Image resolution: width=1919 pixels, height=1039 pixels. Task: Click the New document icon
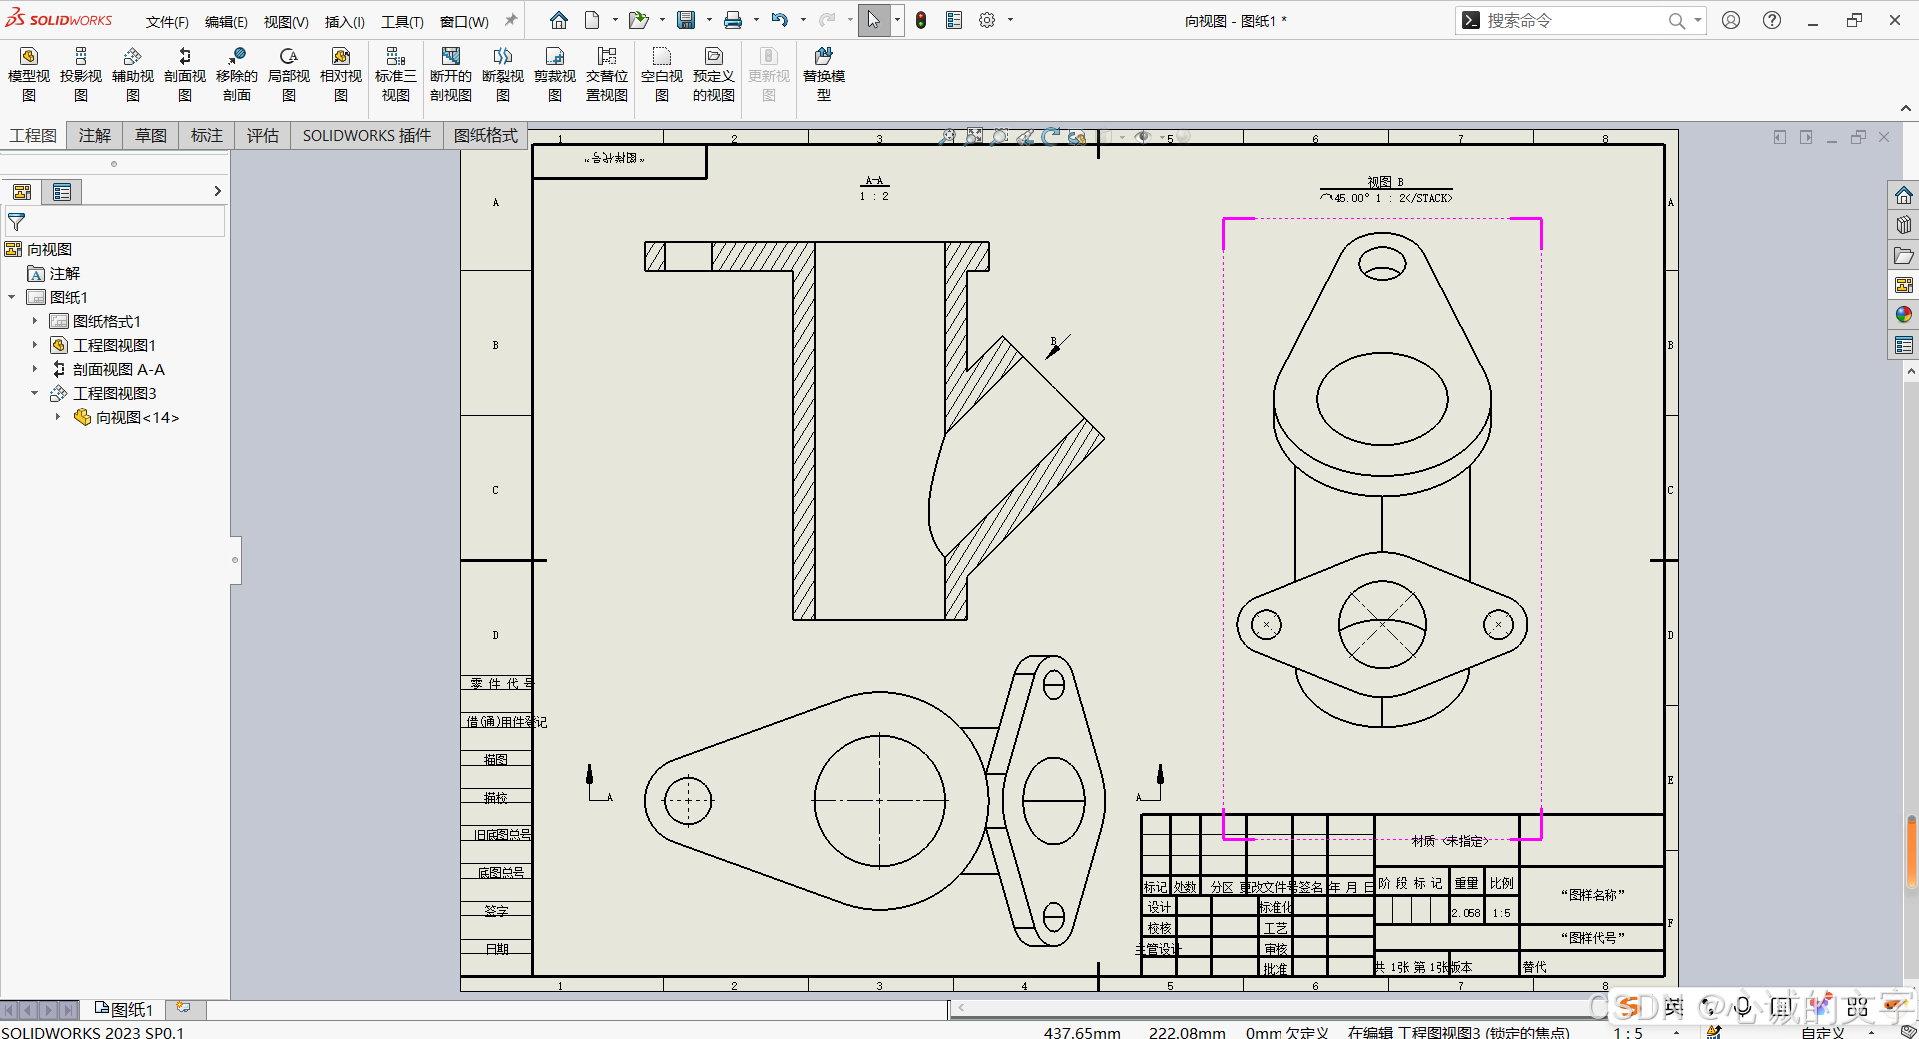[593, 20]
